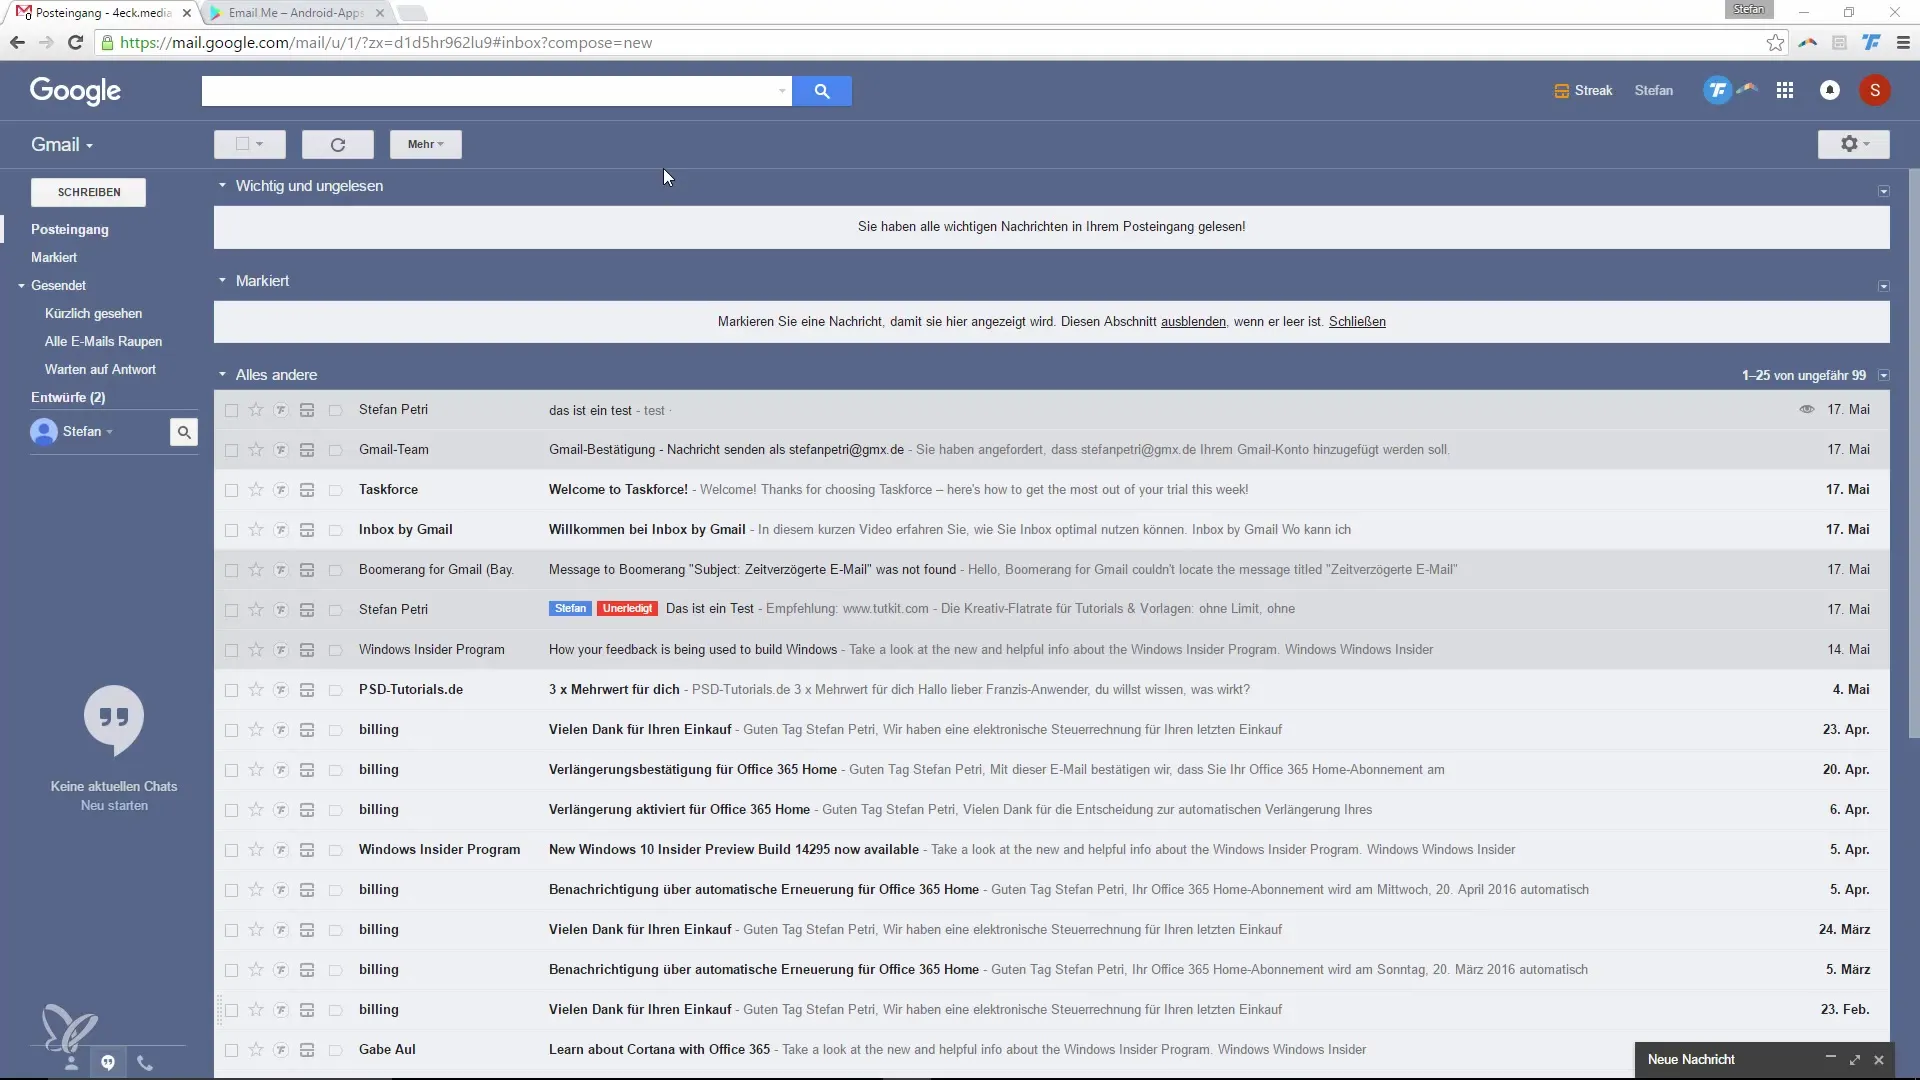The width and height of the screenshot is (1920, 1080).
Task: Check the billing 23. Apr. email checkbox
Action: coord(231,730)
